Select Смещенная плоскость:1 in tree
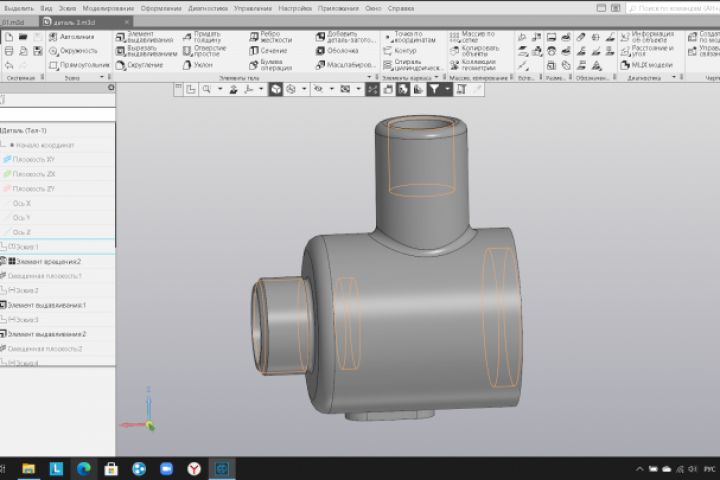 coord(44,276)
